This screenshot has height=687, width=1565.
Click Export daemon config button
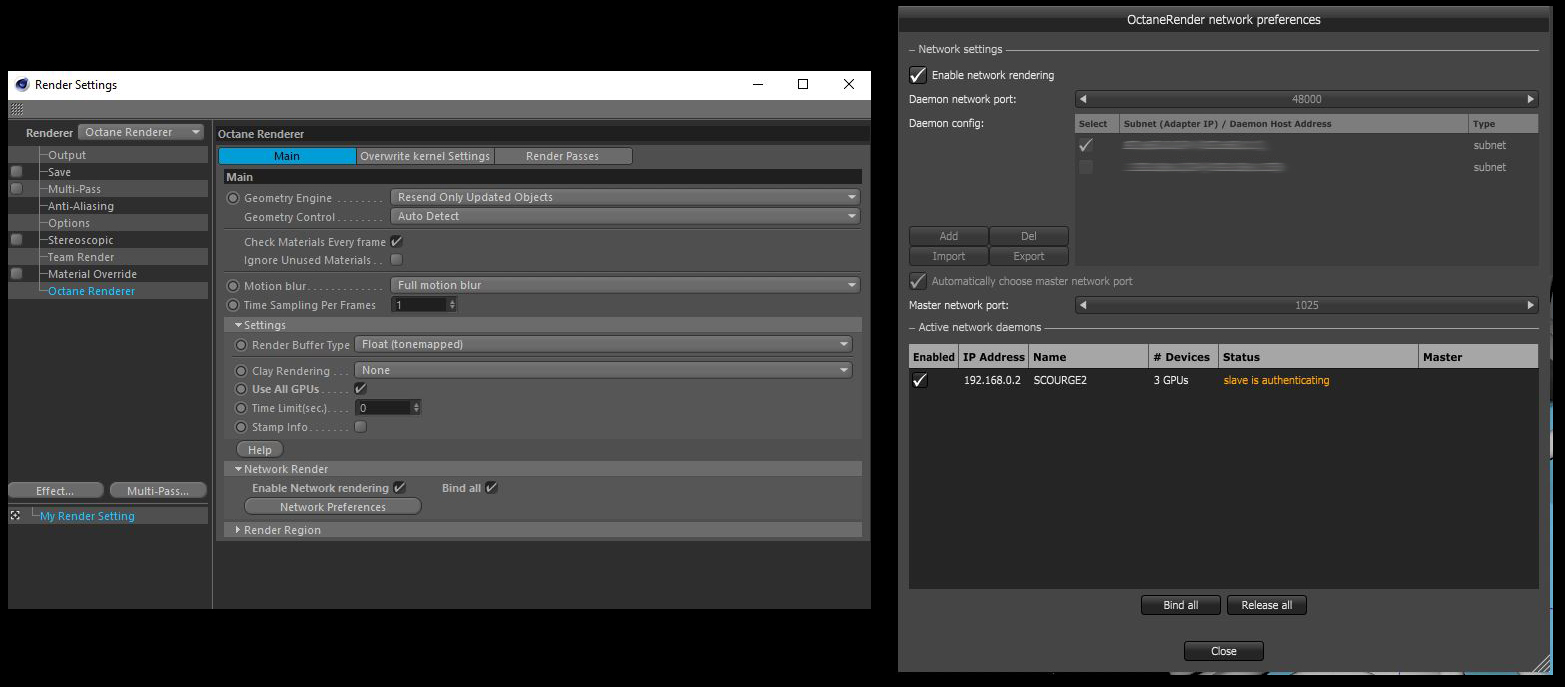1029,256
